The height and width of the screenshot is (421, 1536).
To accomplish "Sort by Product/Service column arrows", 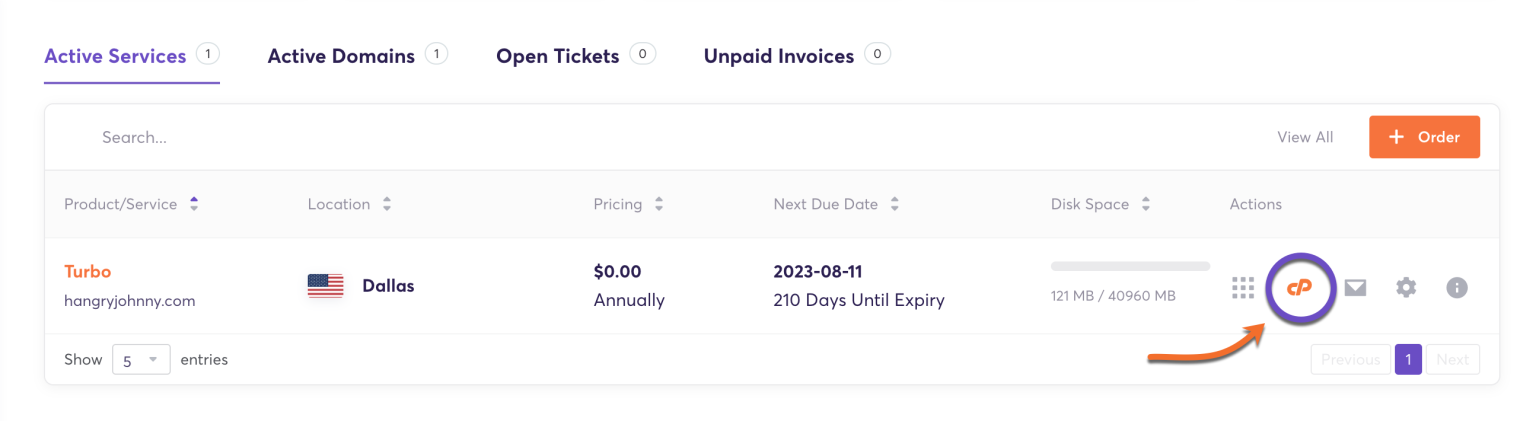I will (x=194, y=204).
